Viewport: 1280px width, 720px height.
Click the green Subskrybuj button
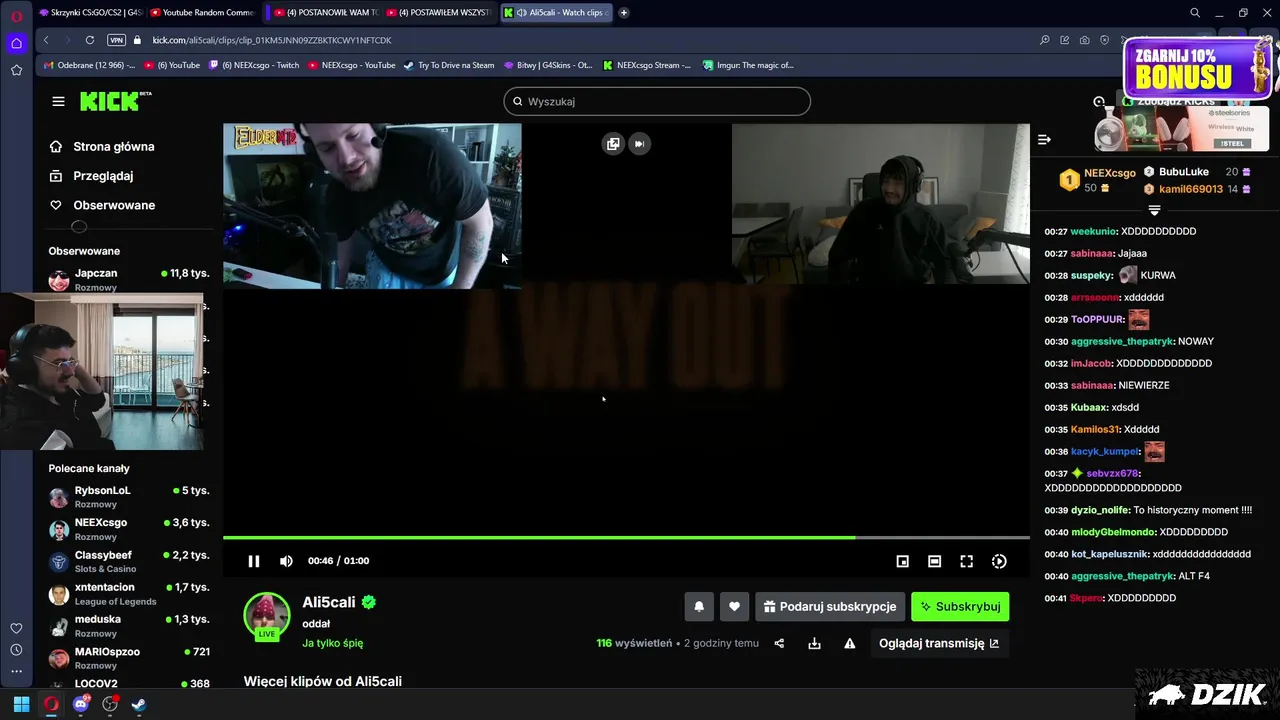pos(960,606)
